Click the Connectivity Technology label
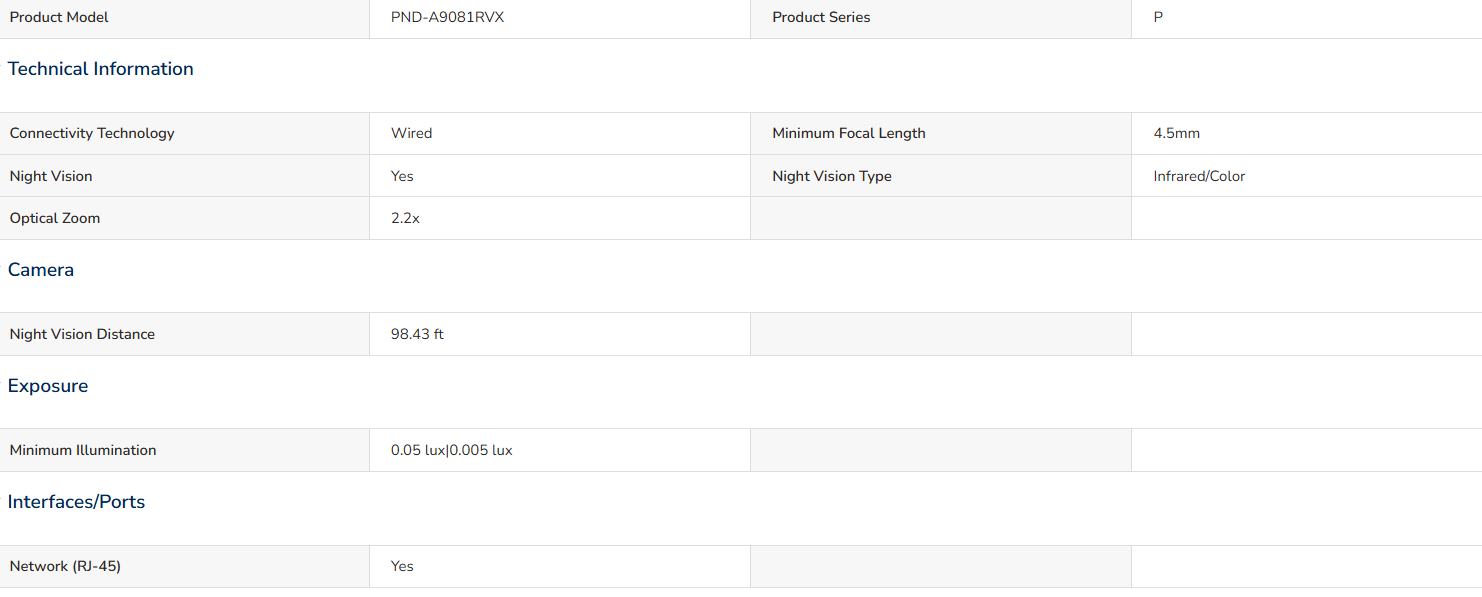 [x=92, y=133]
